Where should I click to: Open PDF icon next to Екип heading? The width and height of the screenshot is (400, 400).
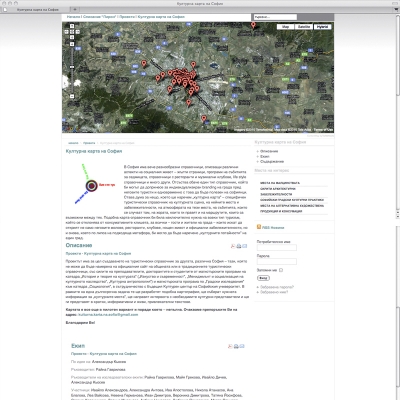click(230, 346)
